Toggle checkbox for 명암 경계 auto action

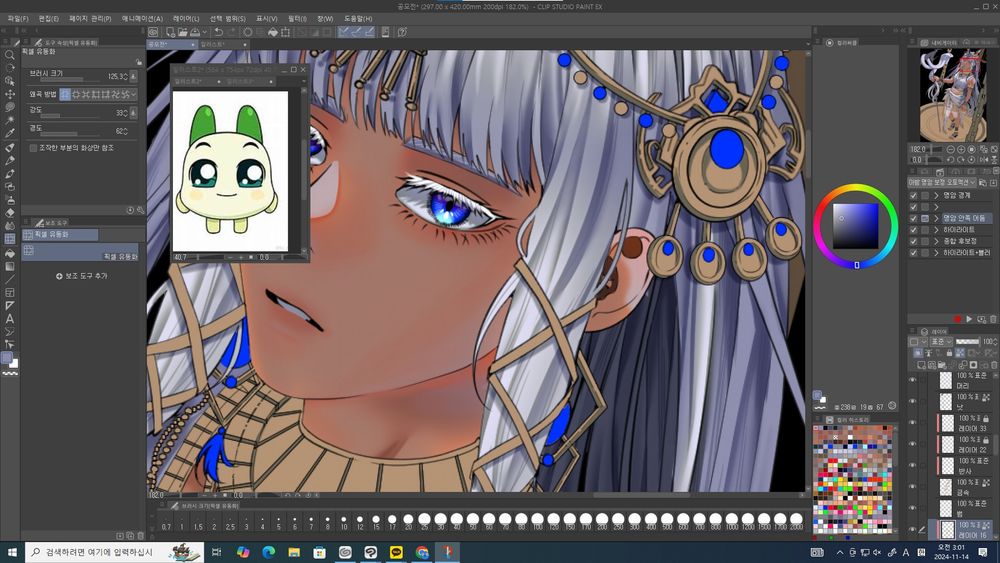(914, 195)
